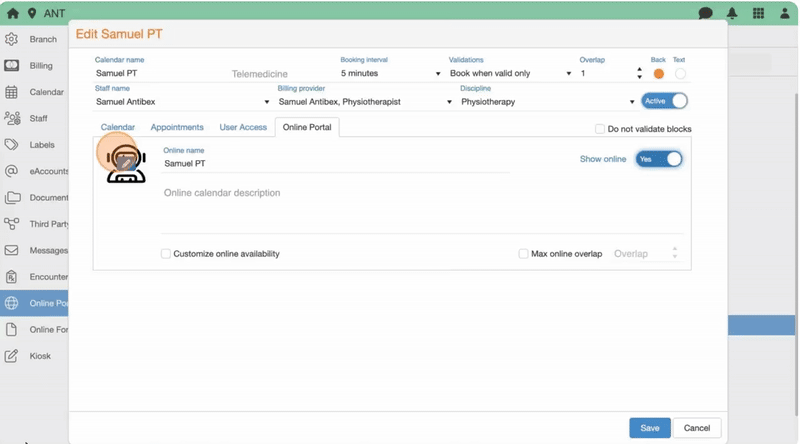The width and height of the screenshot is (800, 444).
Task: Expand the Booking interval dropdown
Action: 390,74
